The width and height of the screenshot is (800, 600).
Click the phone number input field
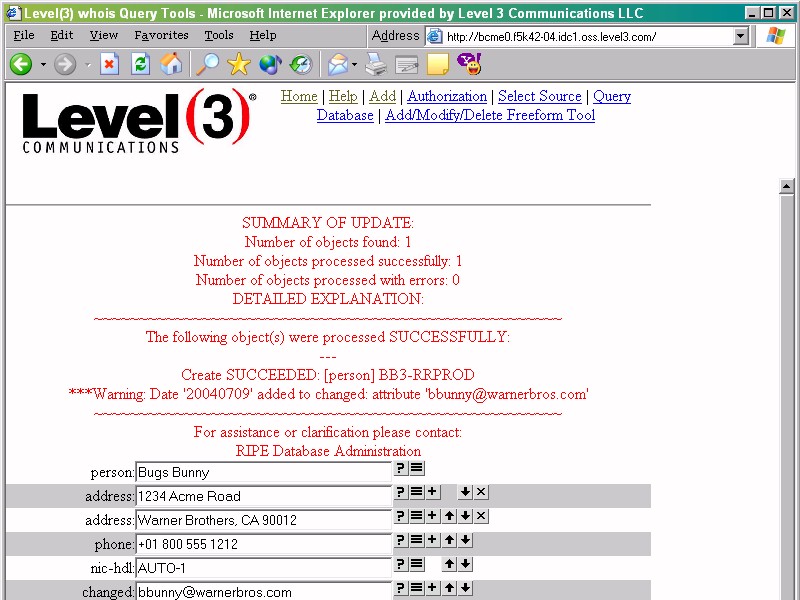[262, 545]
